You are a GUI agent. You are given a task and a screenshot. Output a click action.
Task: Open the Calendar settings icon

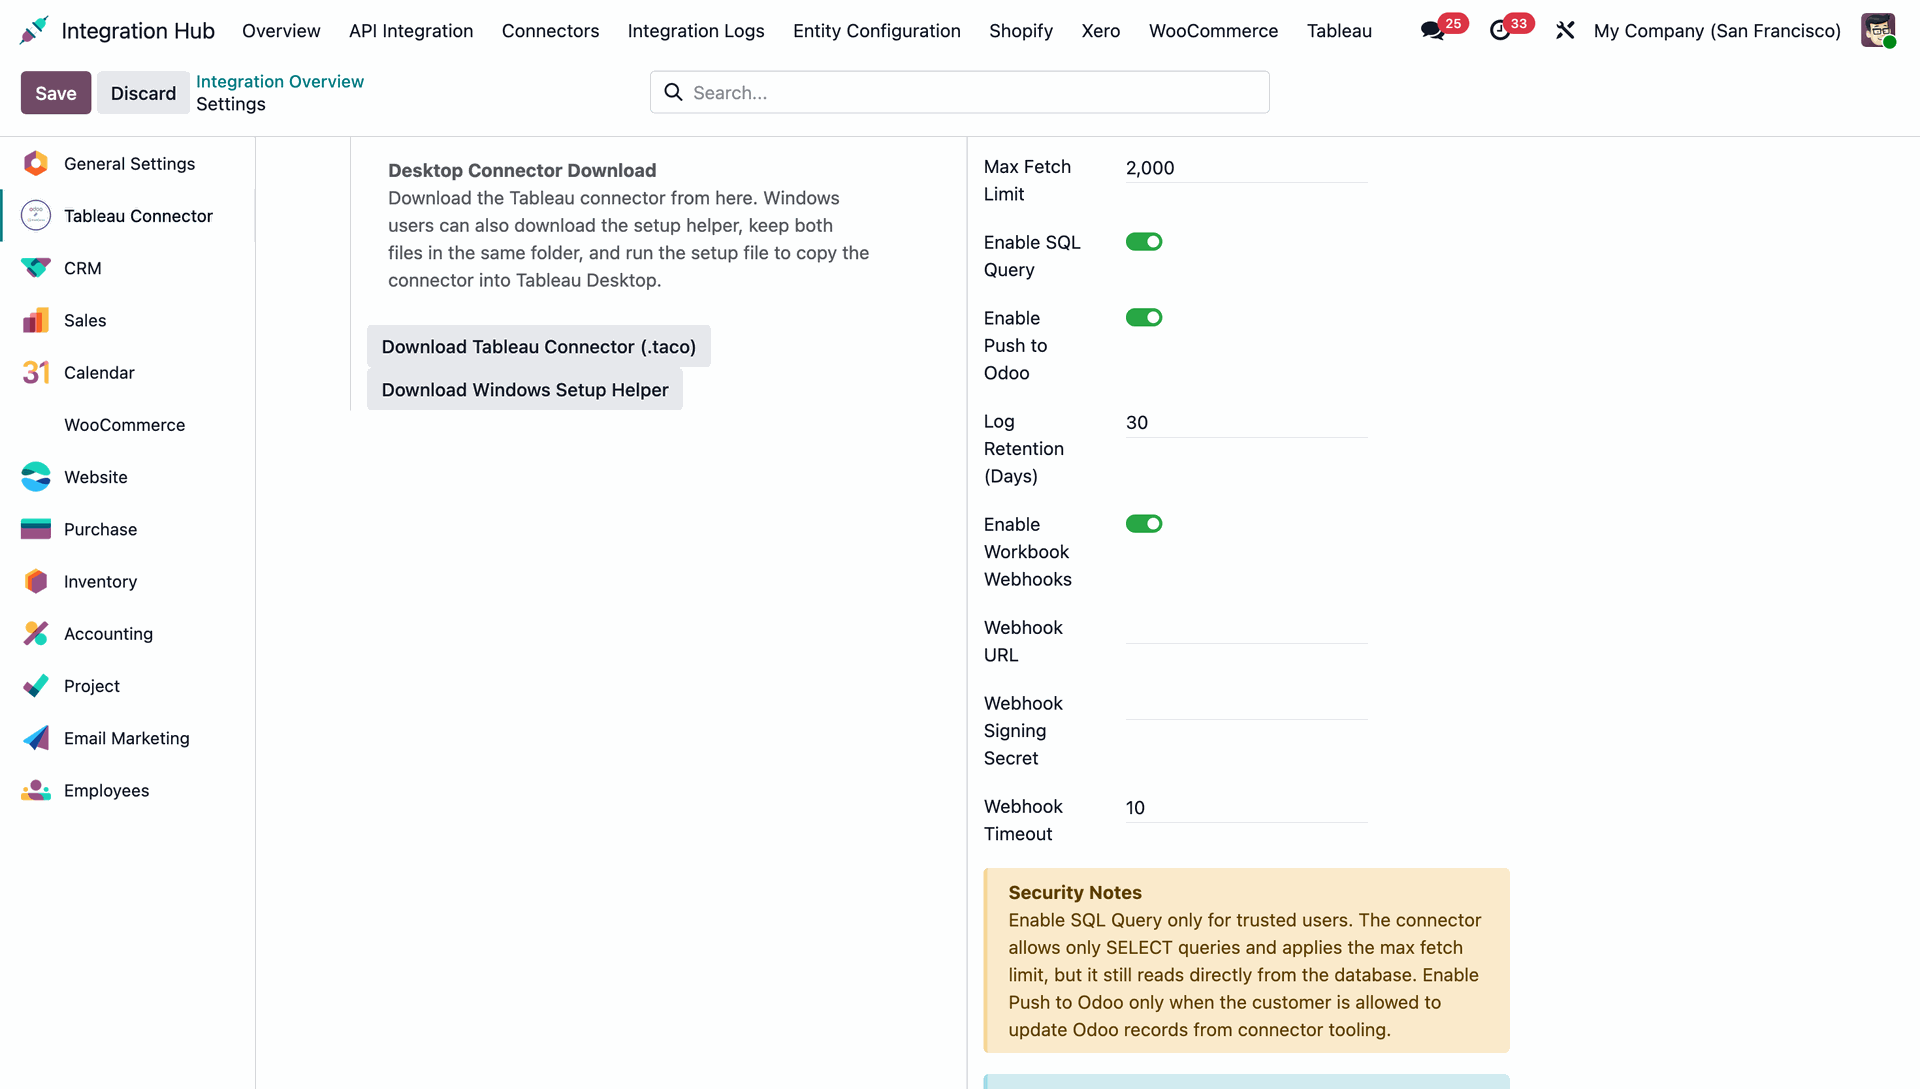[x=36, y=372]
